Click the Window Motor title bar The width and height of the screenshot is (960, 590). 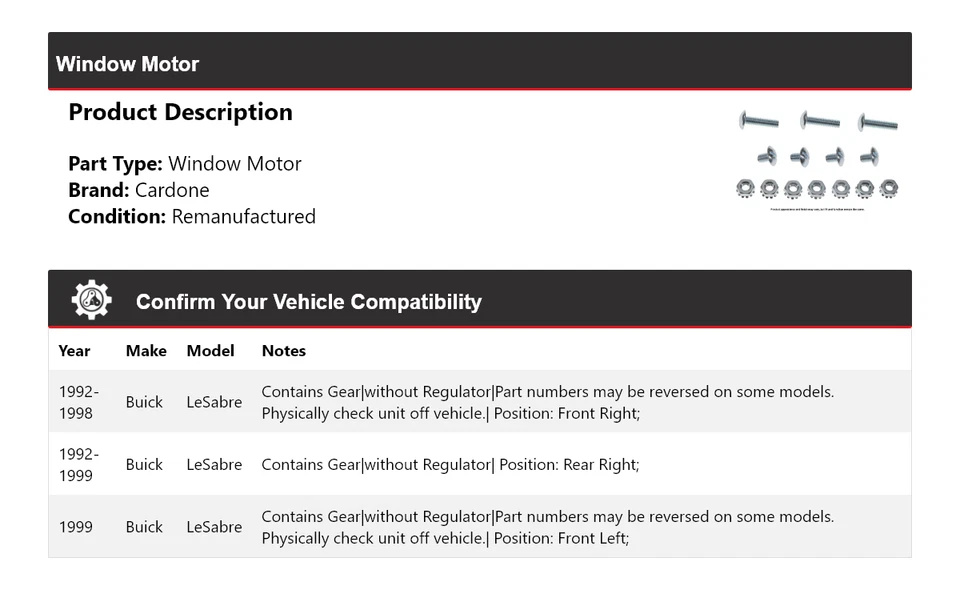tap(480, 64)
